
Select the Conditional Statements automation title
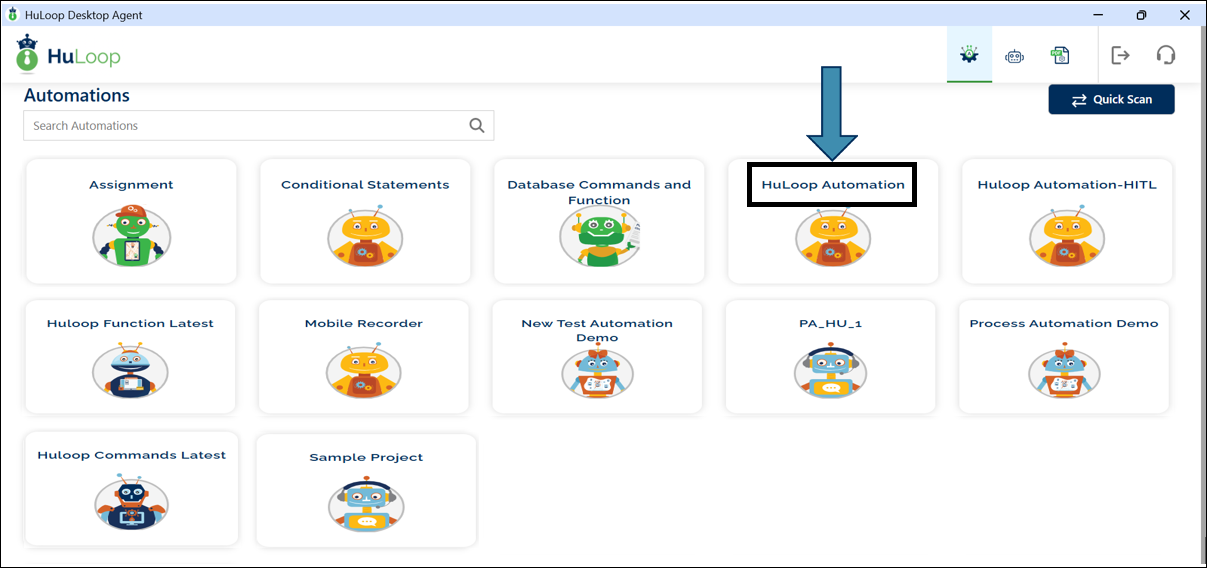pyautogui.click(x=365, y=185)
